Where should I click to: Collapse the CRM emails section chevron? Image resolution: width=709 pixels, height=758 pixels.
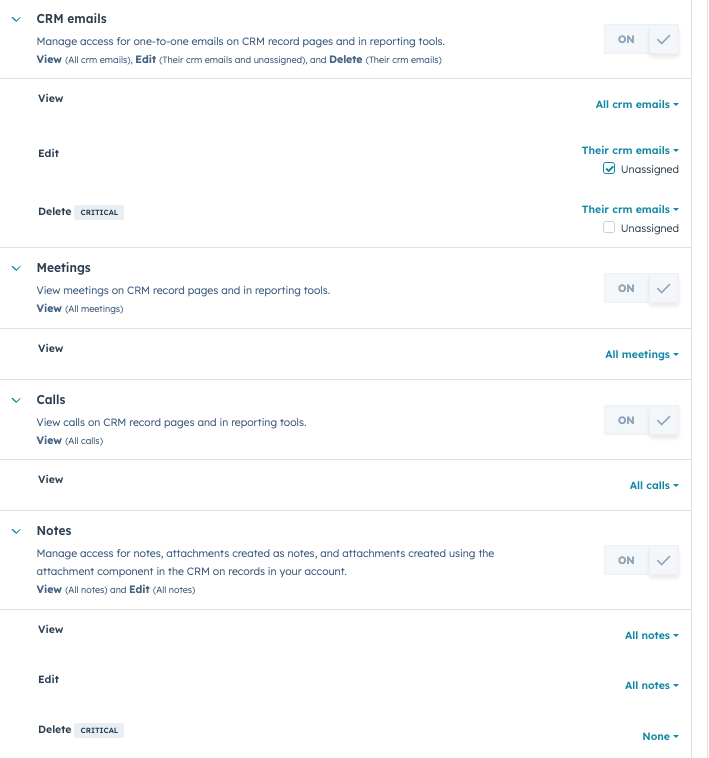(16, 19)
